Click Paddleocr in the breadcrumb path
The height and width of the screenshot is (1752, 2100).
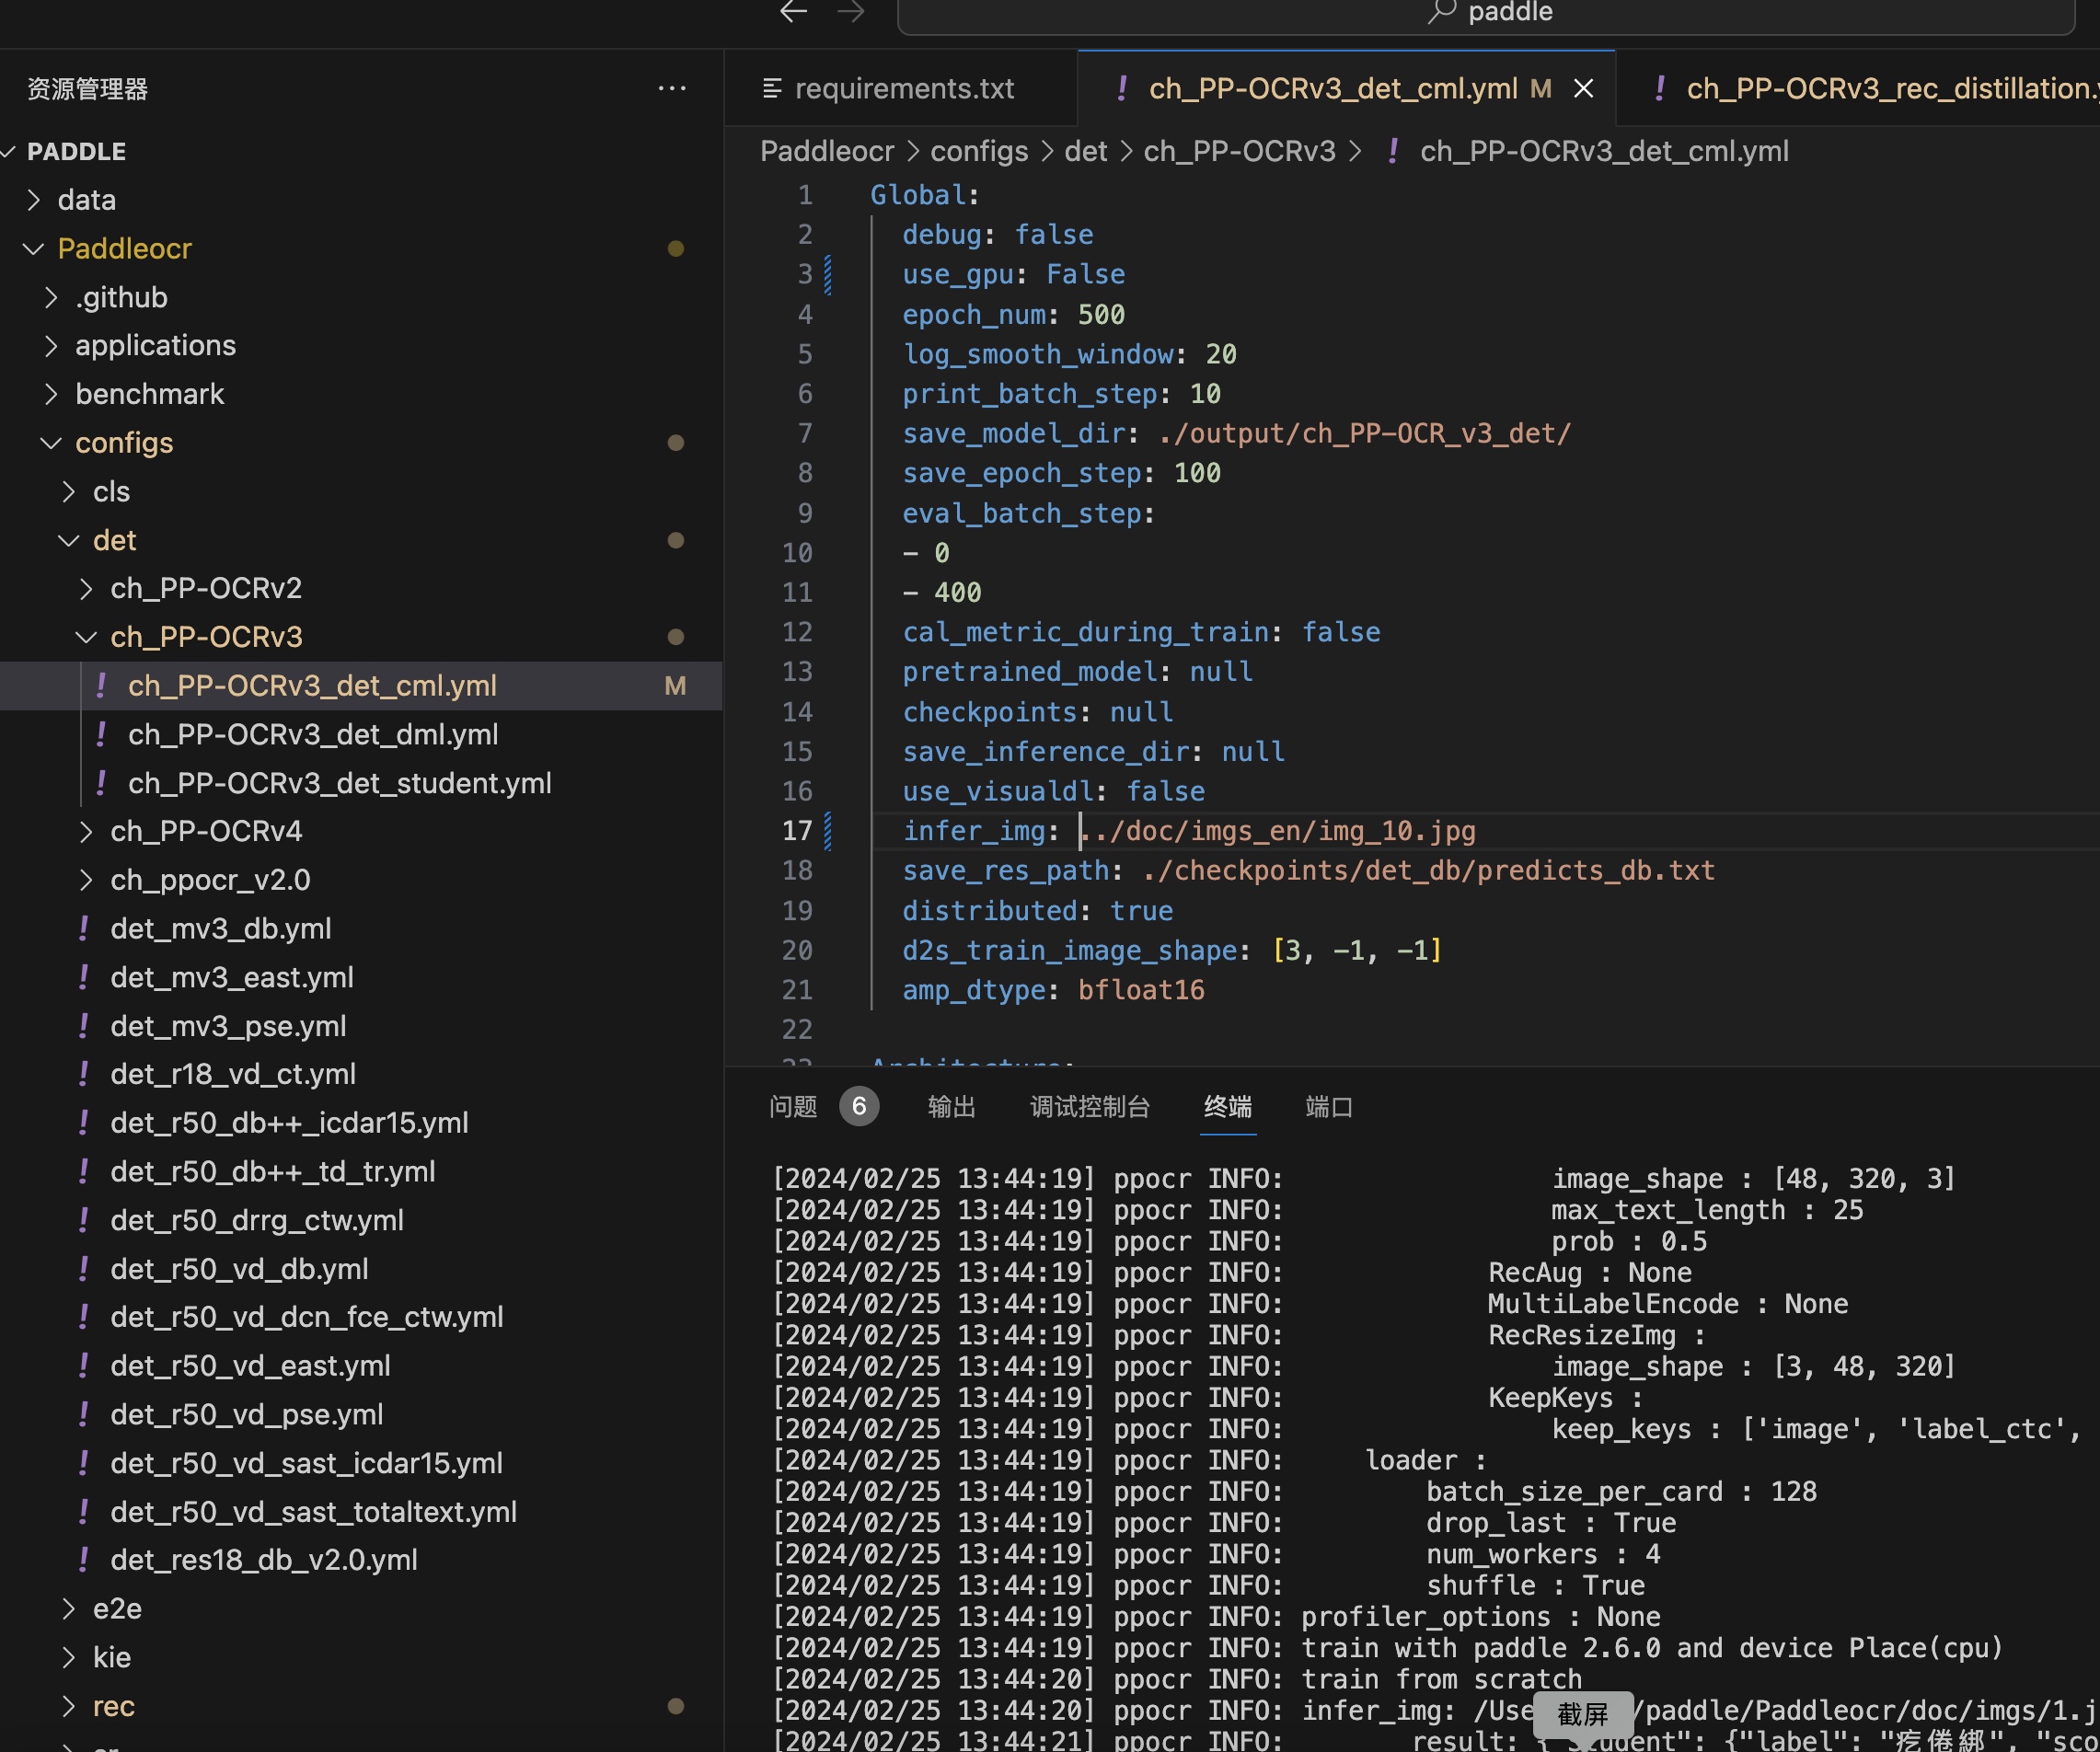tap(827, 151)
